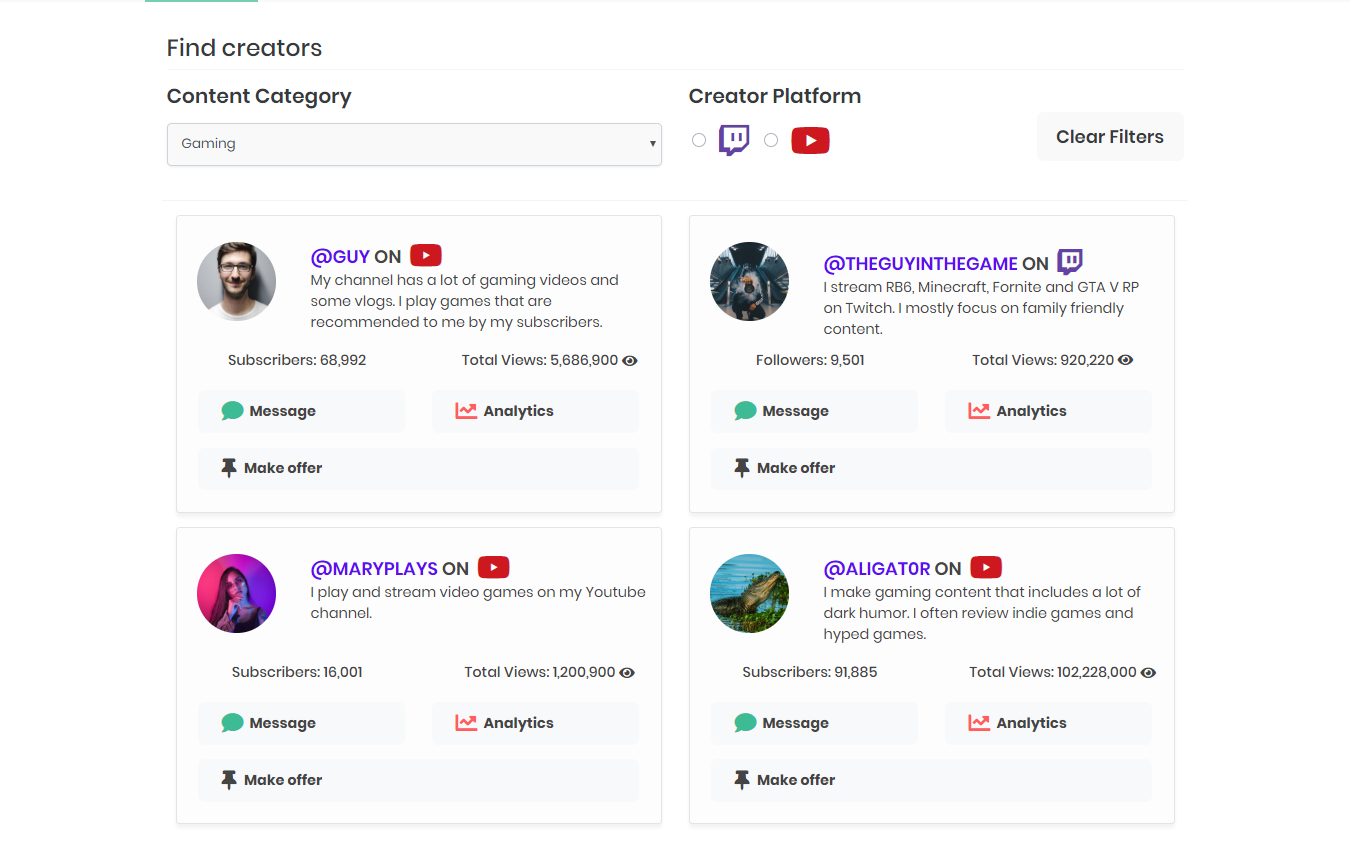View Analytics for @MARYPLAYS
1350x859 pixels.
coord(535,723)
